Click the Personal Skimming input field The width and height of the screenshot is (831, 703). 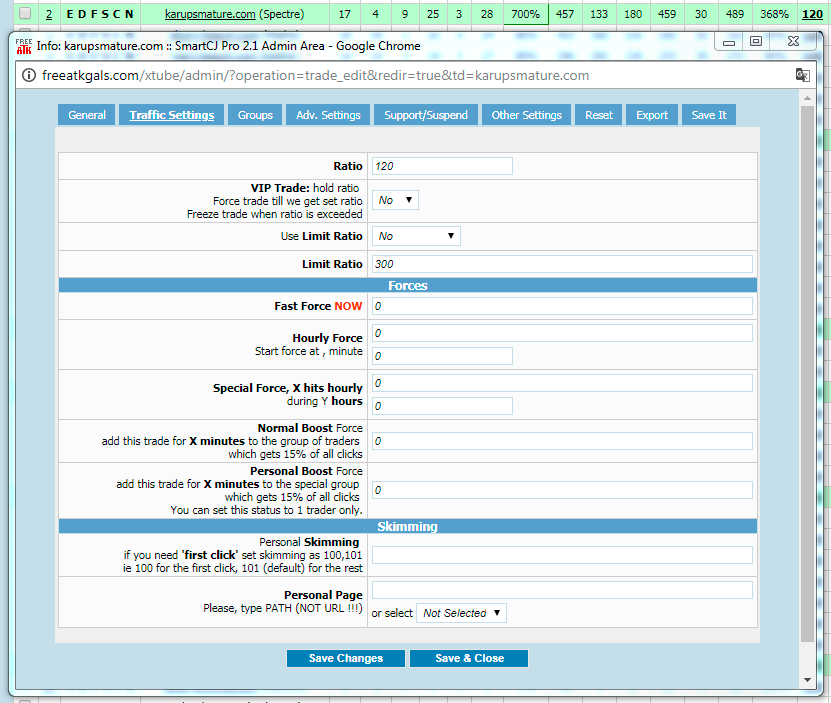(562, 555)
